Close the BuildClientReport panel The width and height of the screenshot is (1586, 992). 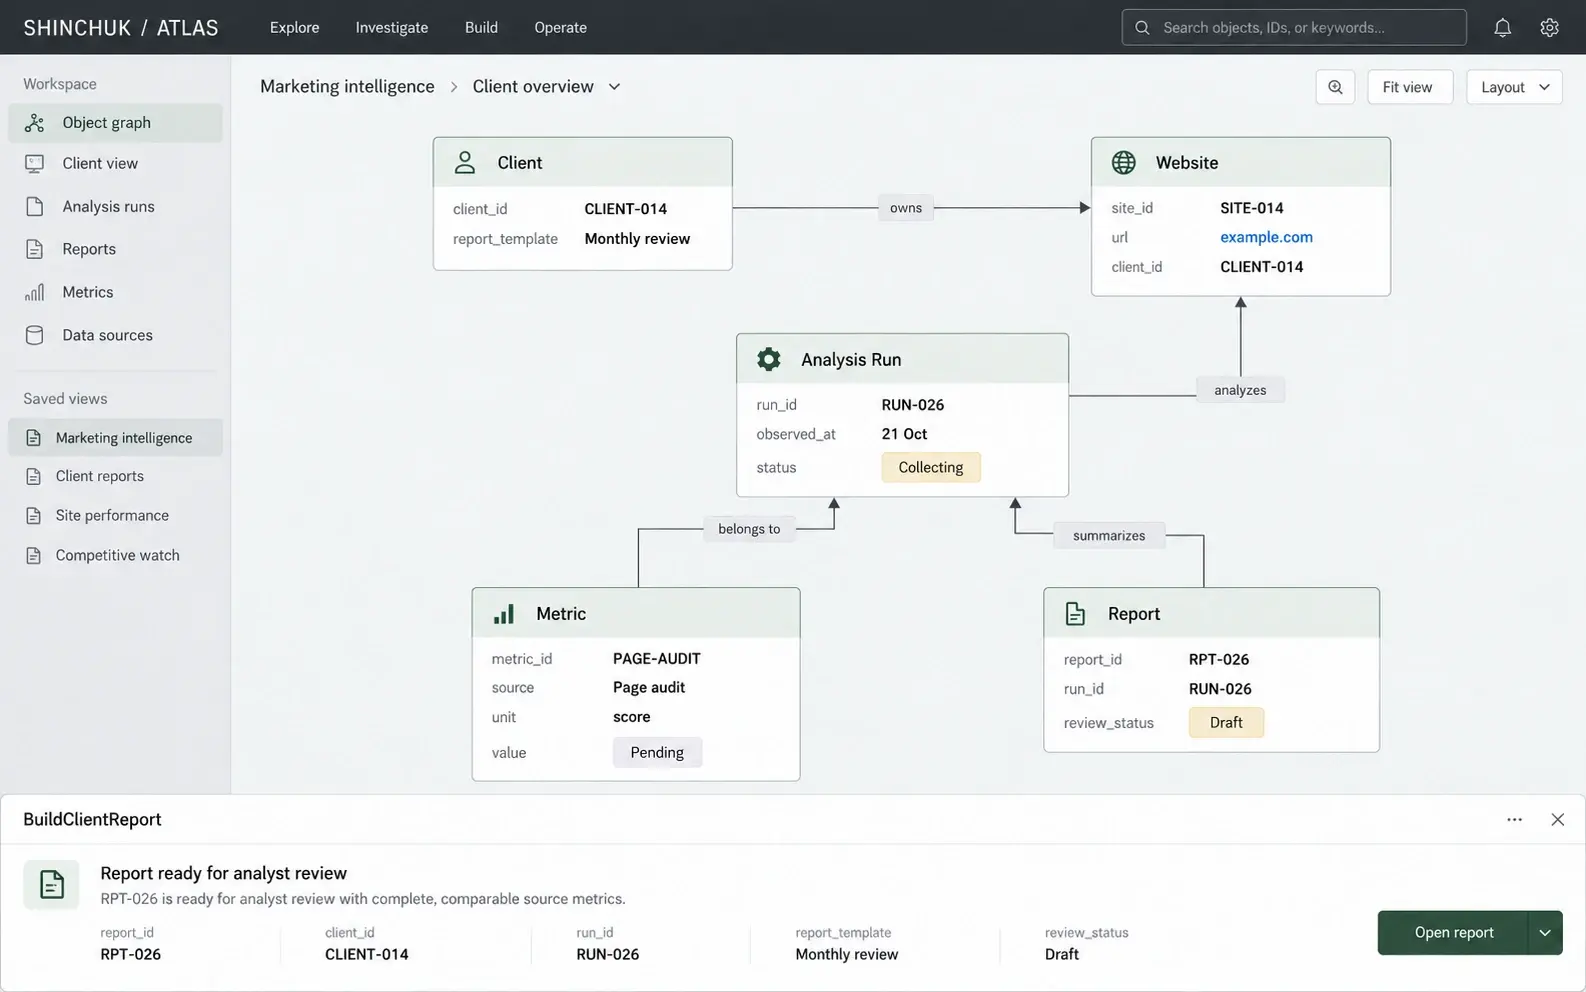[x=1557, y=820]
